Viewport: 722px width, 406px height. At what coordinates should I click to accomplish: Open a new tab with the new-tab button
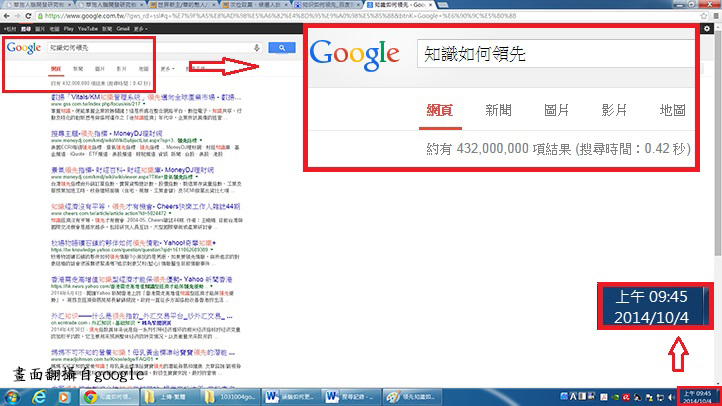point(443,5)
